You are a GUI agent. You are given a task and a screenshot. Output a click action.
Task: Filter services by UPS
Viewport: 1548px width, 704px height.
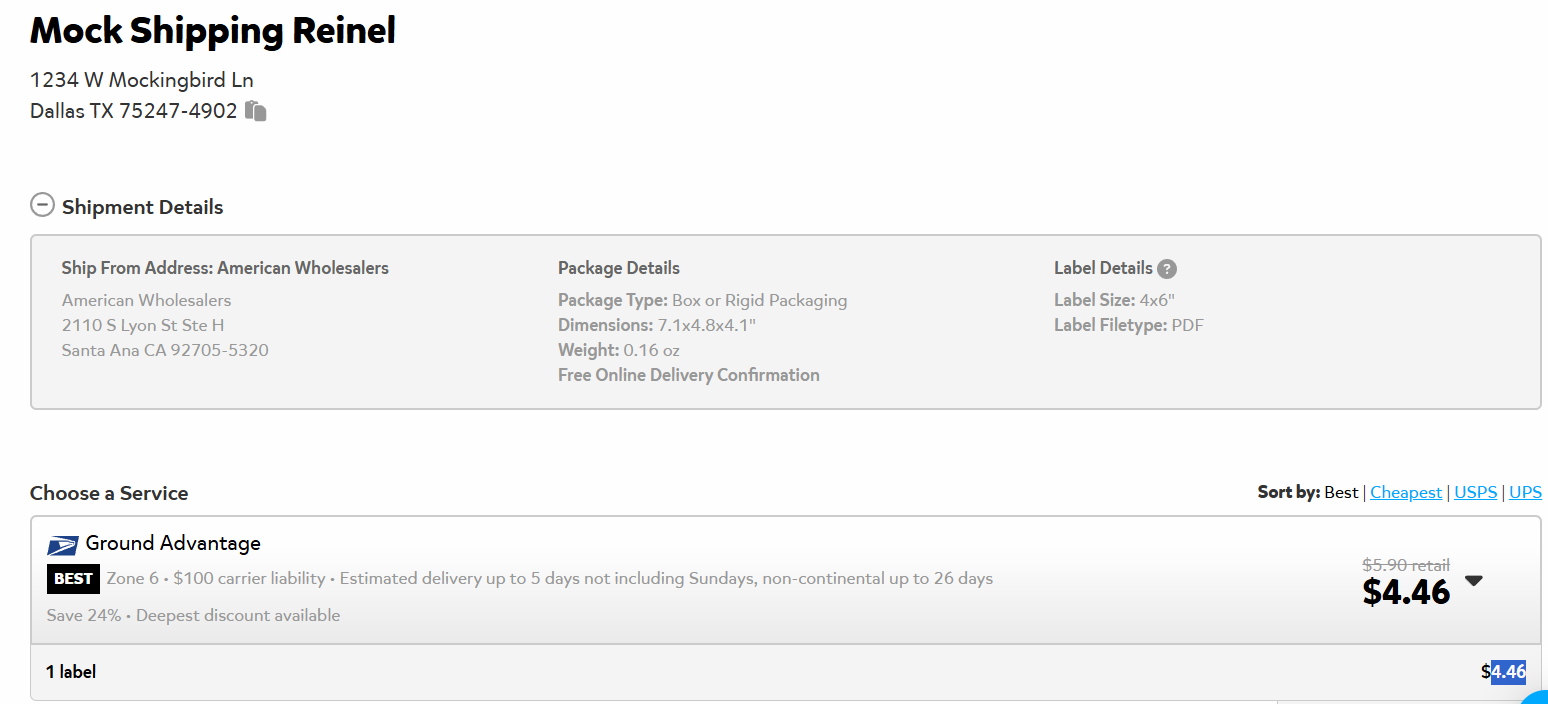(x=1525, y=492)
